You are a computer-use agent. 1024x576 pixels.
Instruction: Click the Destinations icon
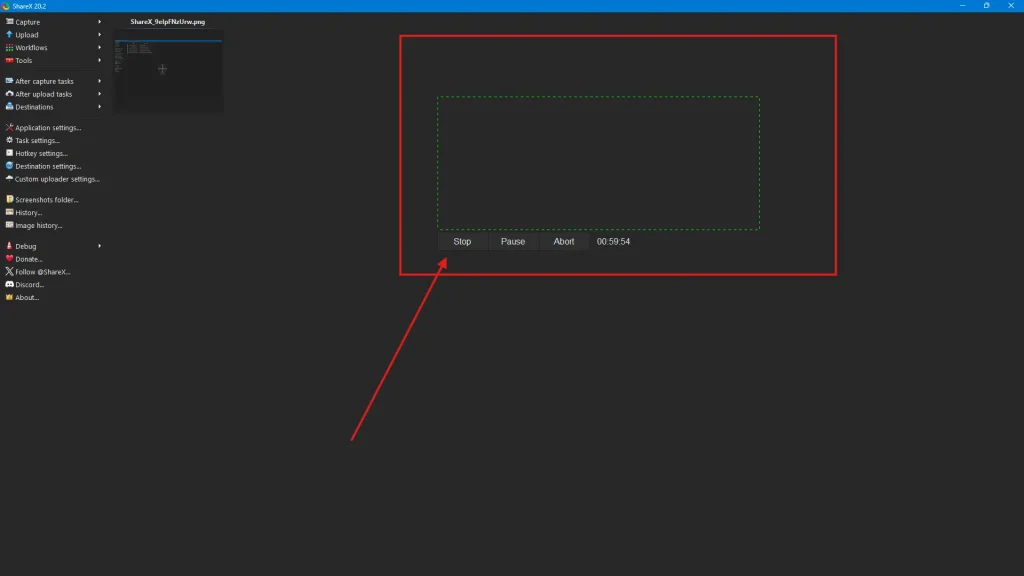tap(9, 106)
